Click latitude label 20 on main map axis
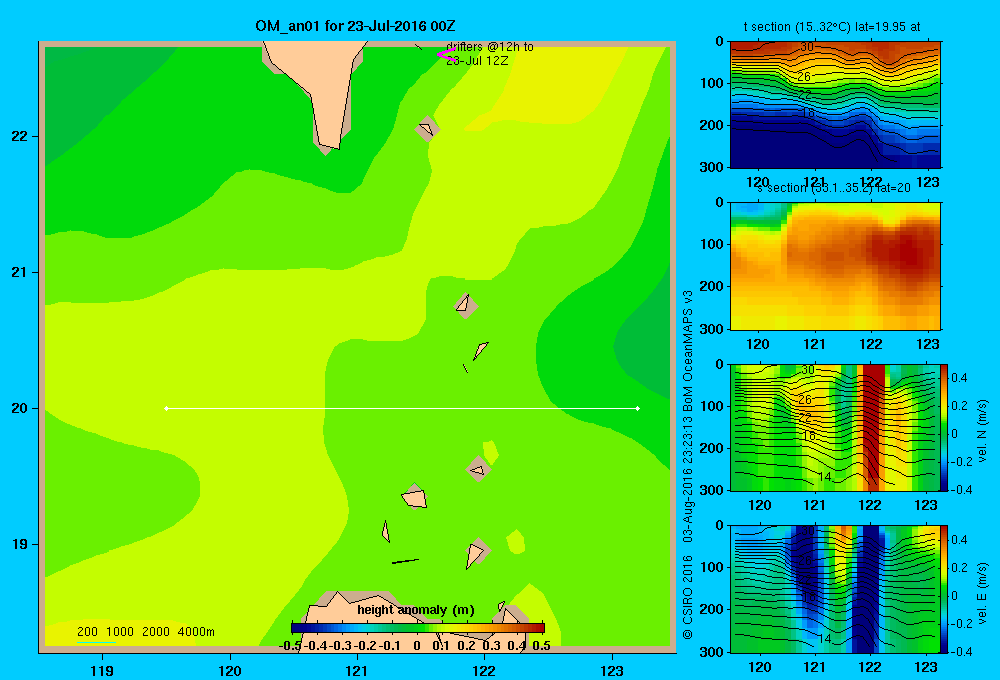Viewport: 1000px width, 680px height. 20,408
